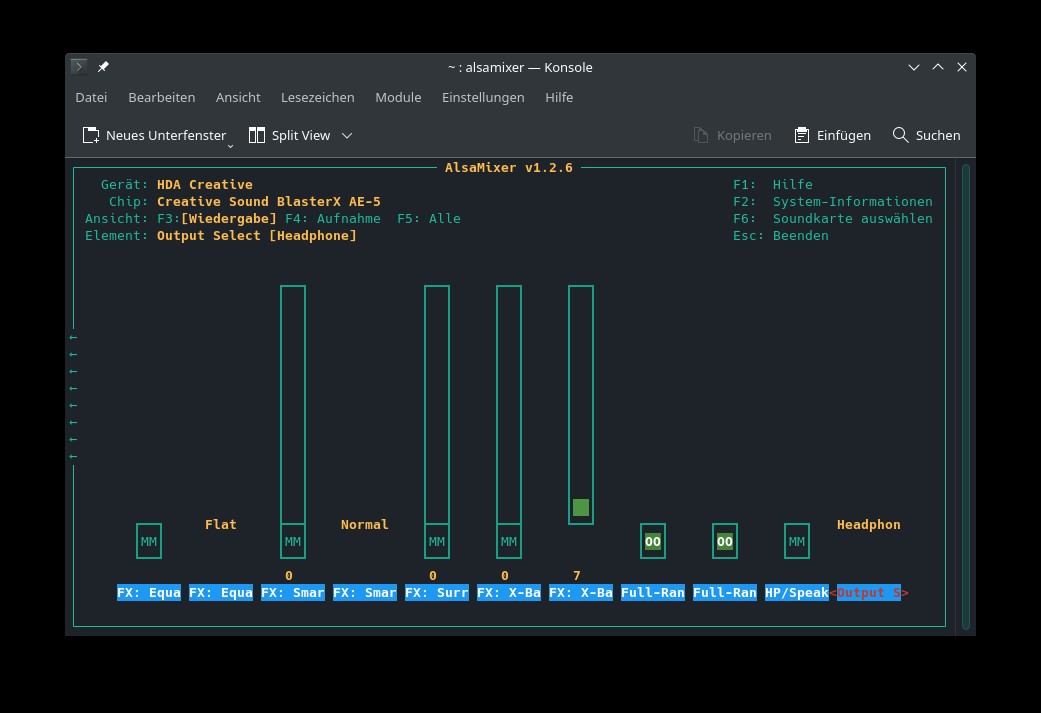
Task: Click the terminal prompt icon in title bar
Action: coord(79,66)
